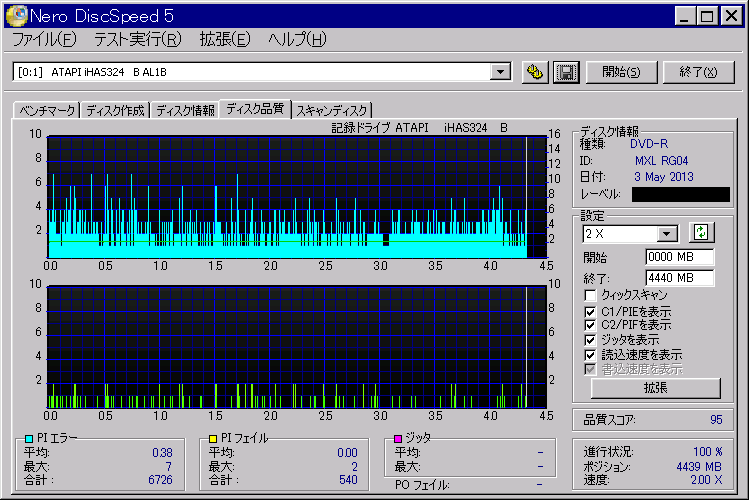Open the 拡張(E) menu
749x500 pixels.
point(225,39)
